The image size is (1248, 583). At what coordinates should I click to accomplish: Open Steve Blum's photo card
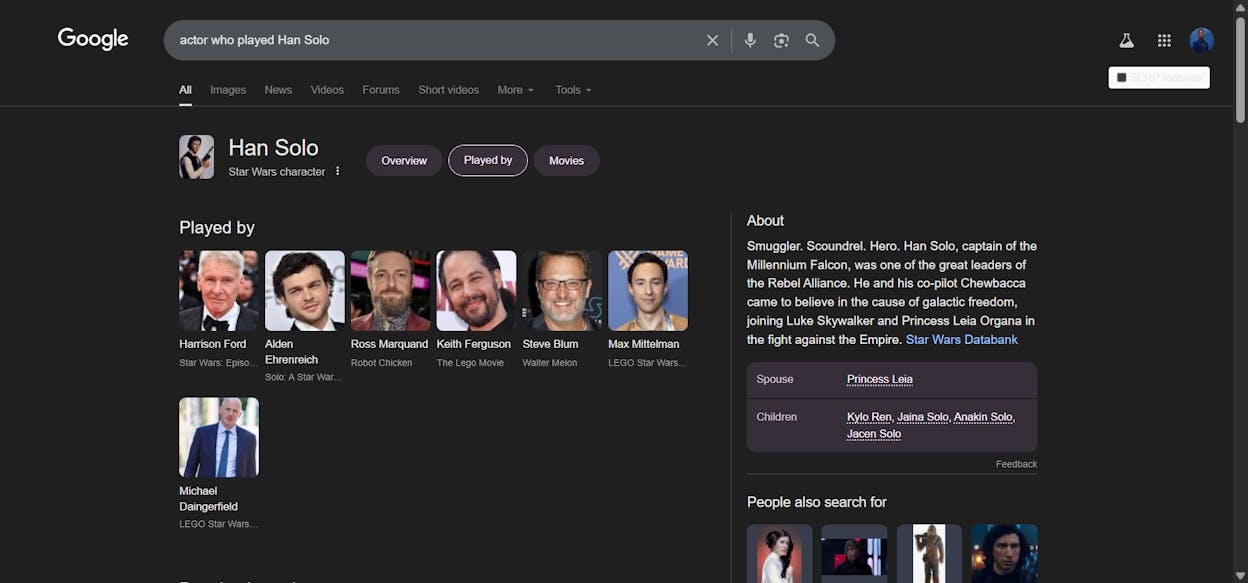tap(563, 291)
